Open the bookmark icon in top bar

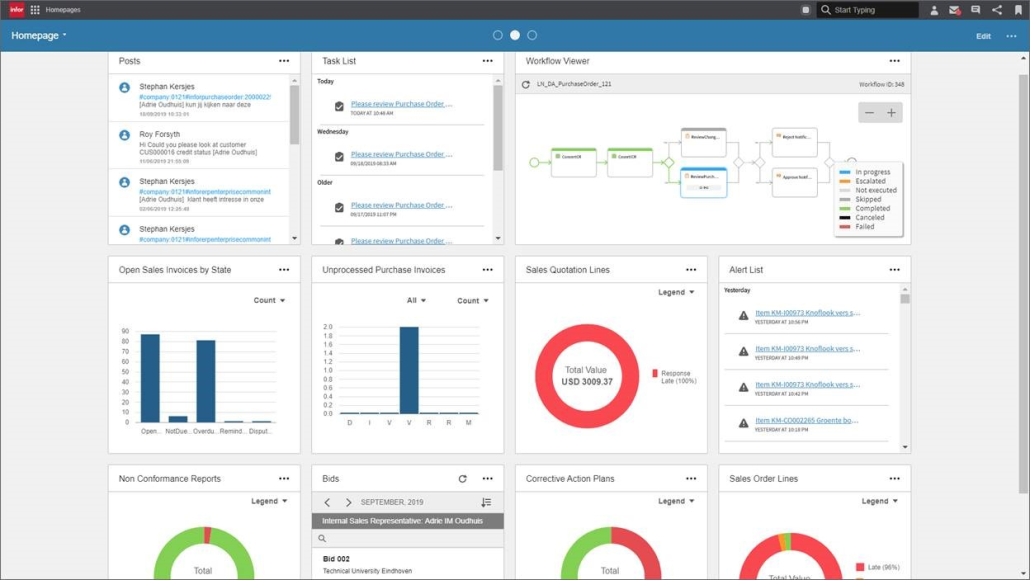click(x=1018, y=10)
